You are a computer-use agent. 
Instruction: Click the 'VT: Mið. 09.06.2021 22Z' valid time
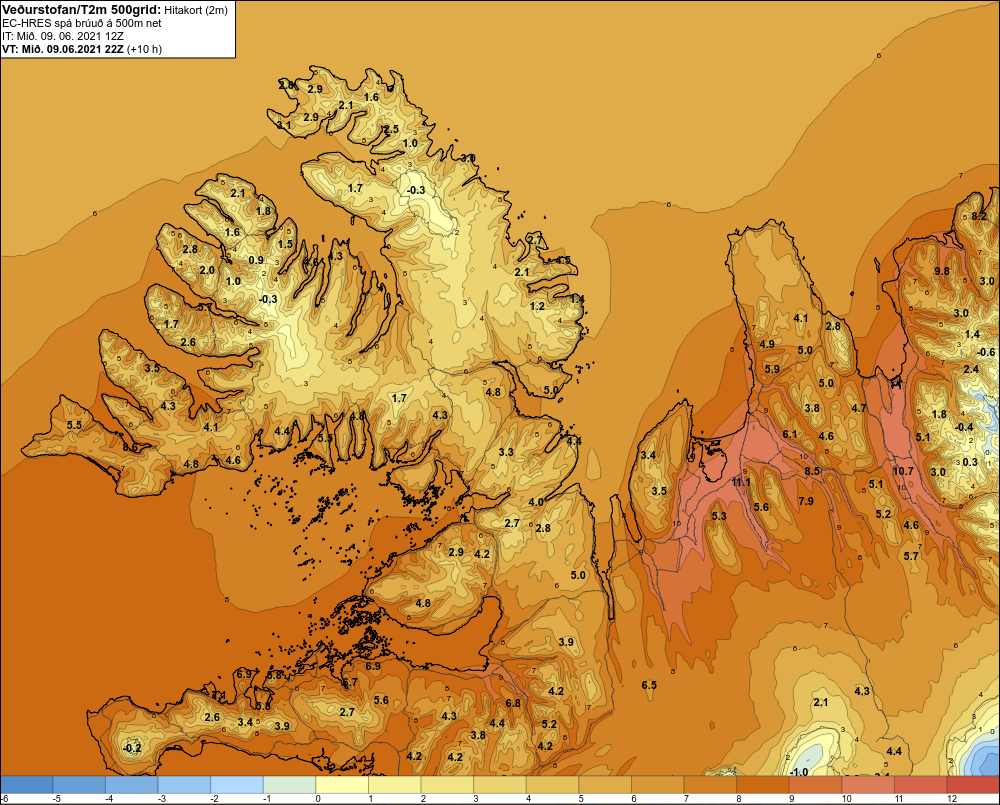pyautogui.click(x=63, y=49)
